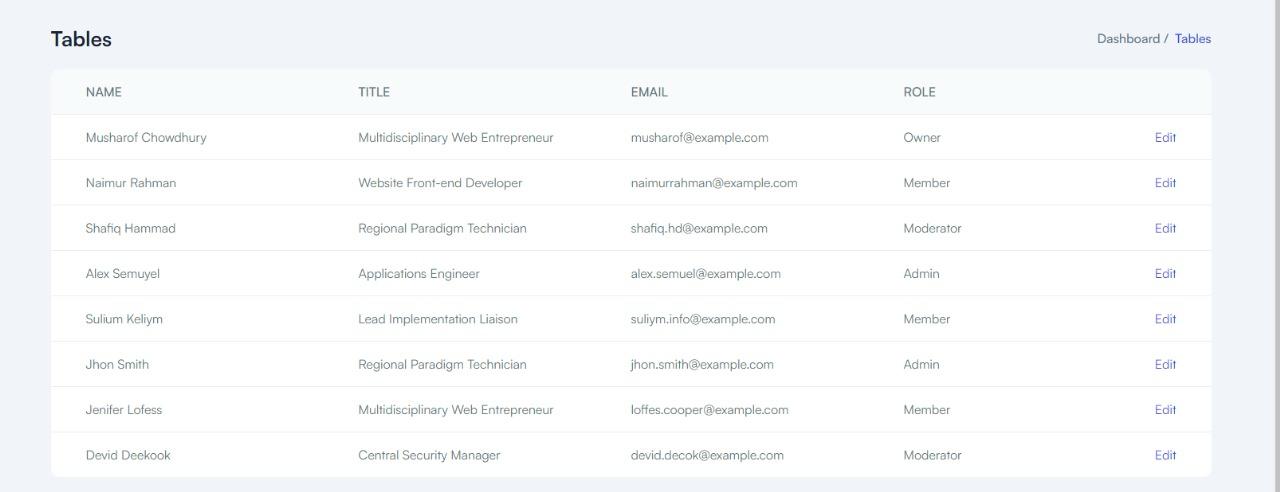Edit Sulium Keliym's entry

coord(1165,319)
